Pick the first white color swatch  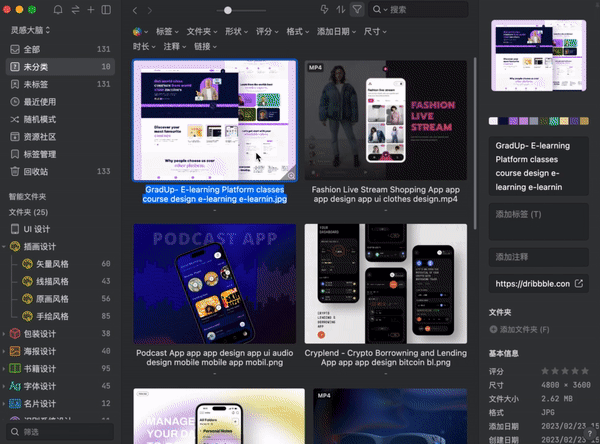coord(493,121)
